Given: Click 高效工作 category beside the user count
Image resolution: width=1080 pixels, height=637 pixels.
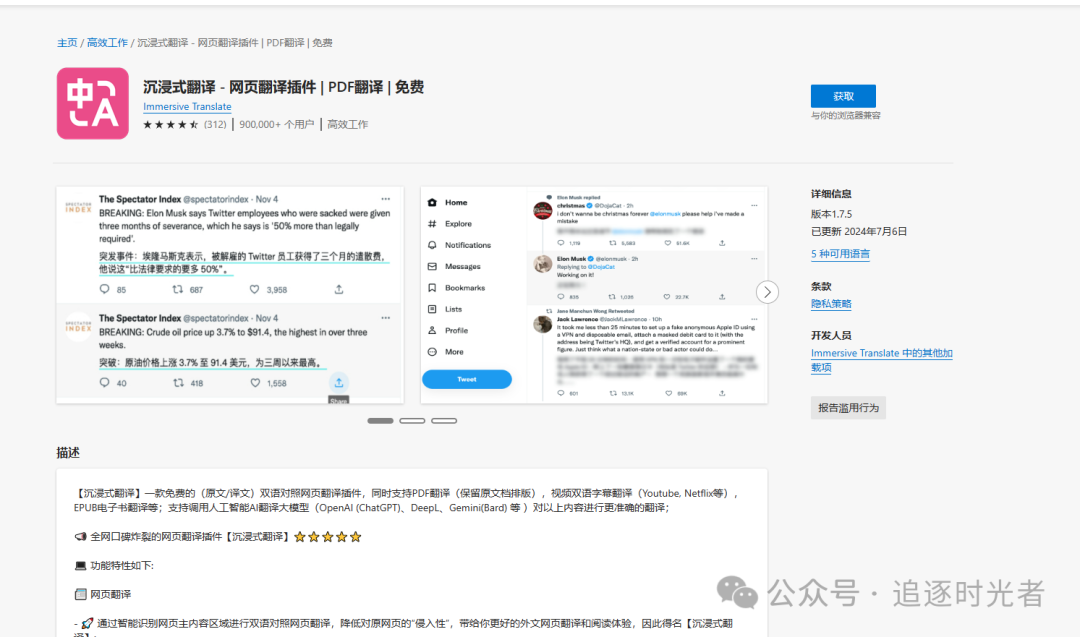Looking at the screenshot, I should 347,125.
